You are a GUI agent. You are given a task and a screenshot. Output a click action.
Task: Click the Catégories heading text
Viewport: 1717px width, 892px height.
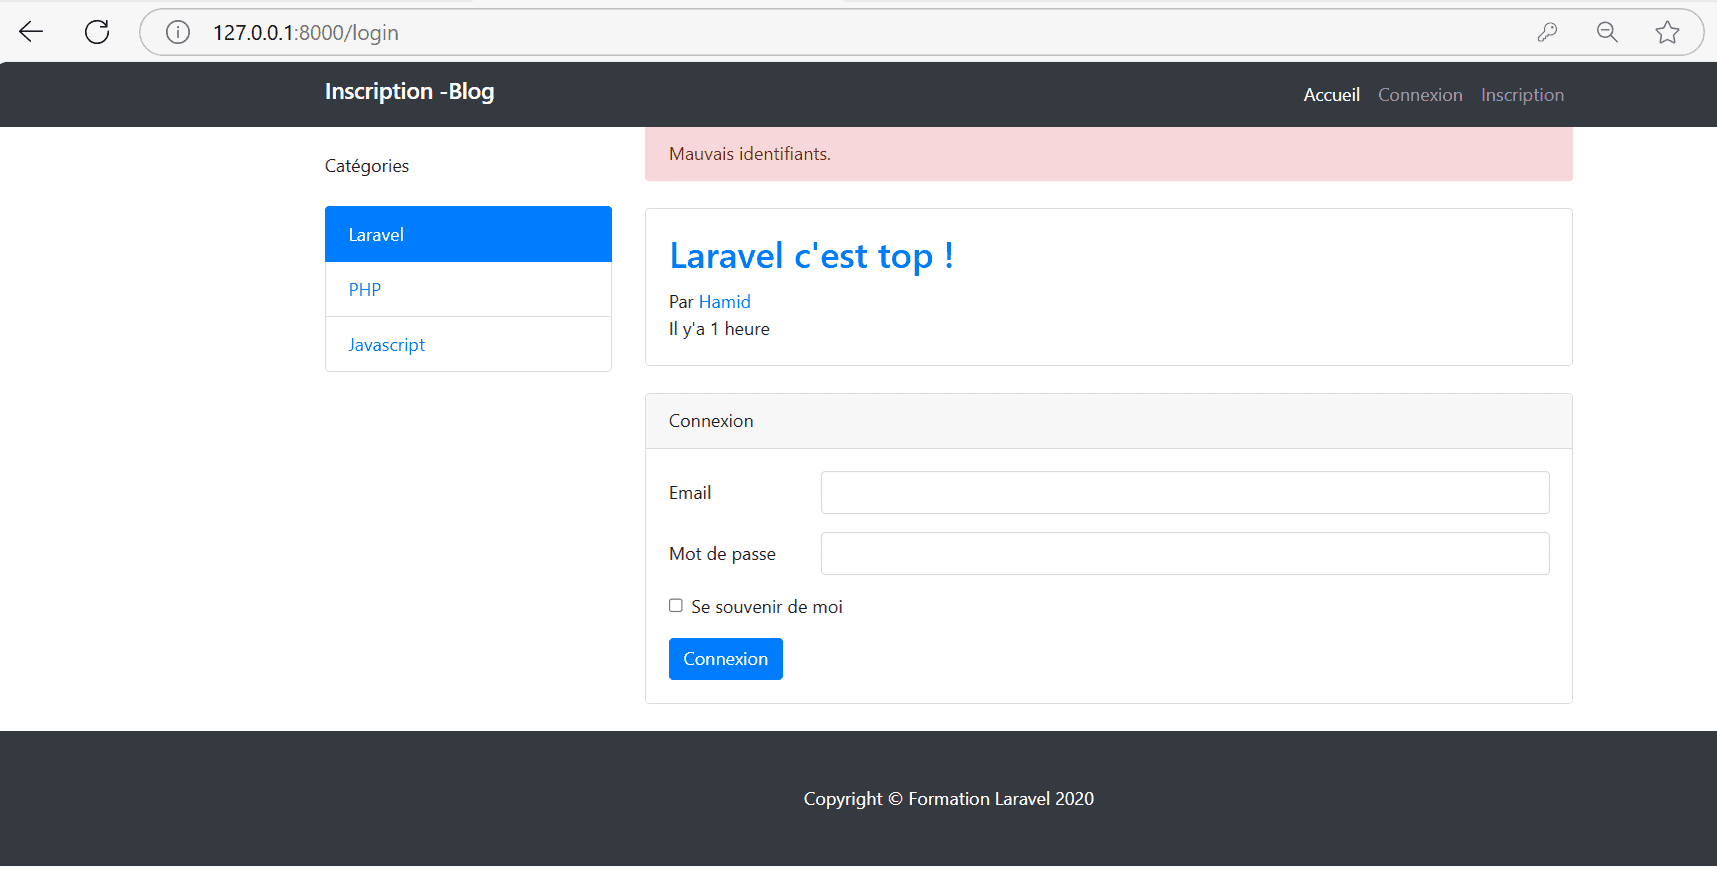tap(367, 166)
